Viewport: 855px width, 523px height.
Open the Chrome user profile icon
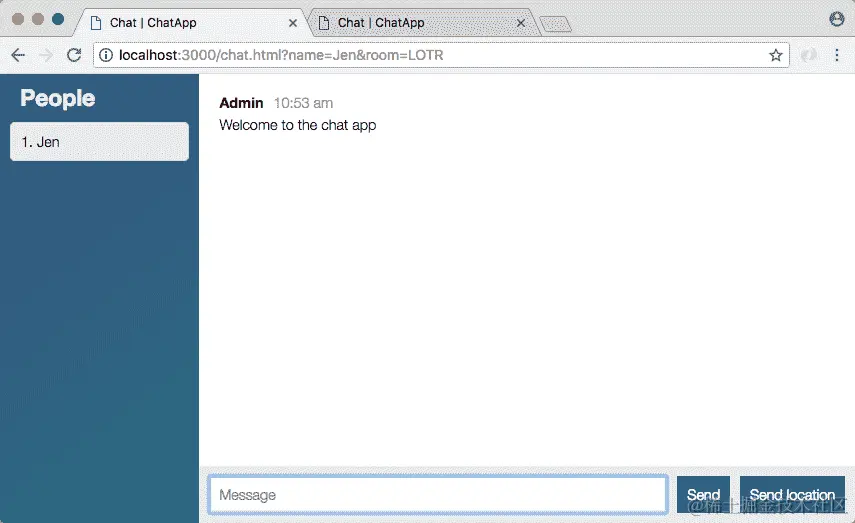point(836,19)
